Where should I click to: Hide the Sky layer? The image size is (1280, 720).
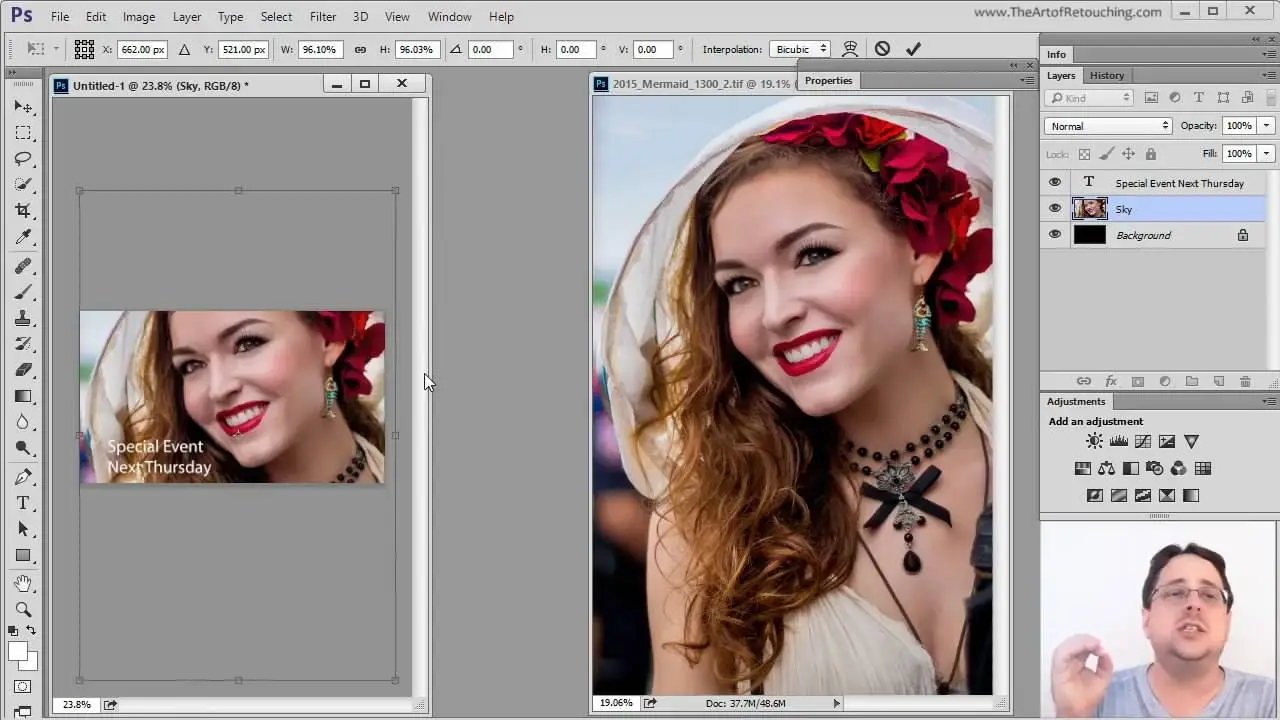point(1054,208)
